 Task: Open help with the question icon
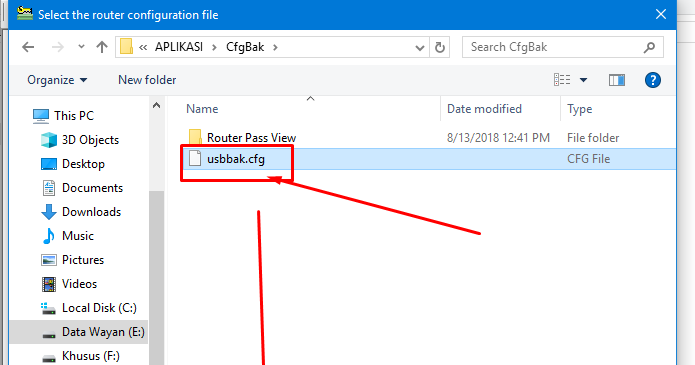pyautogui.click(x=652, y=80)
